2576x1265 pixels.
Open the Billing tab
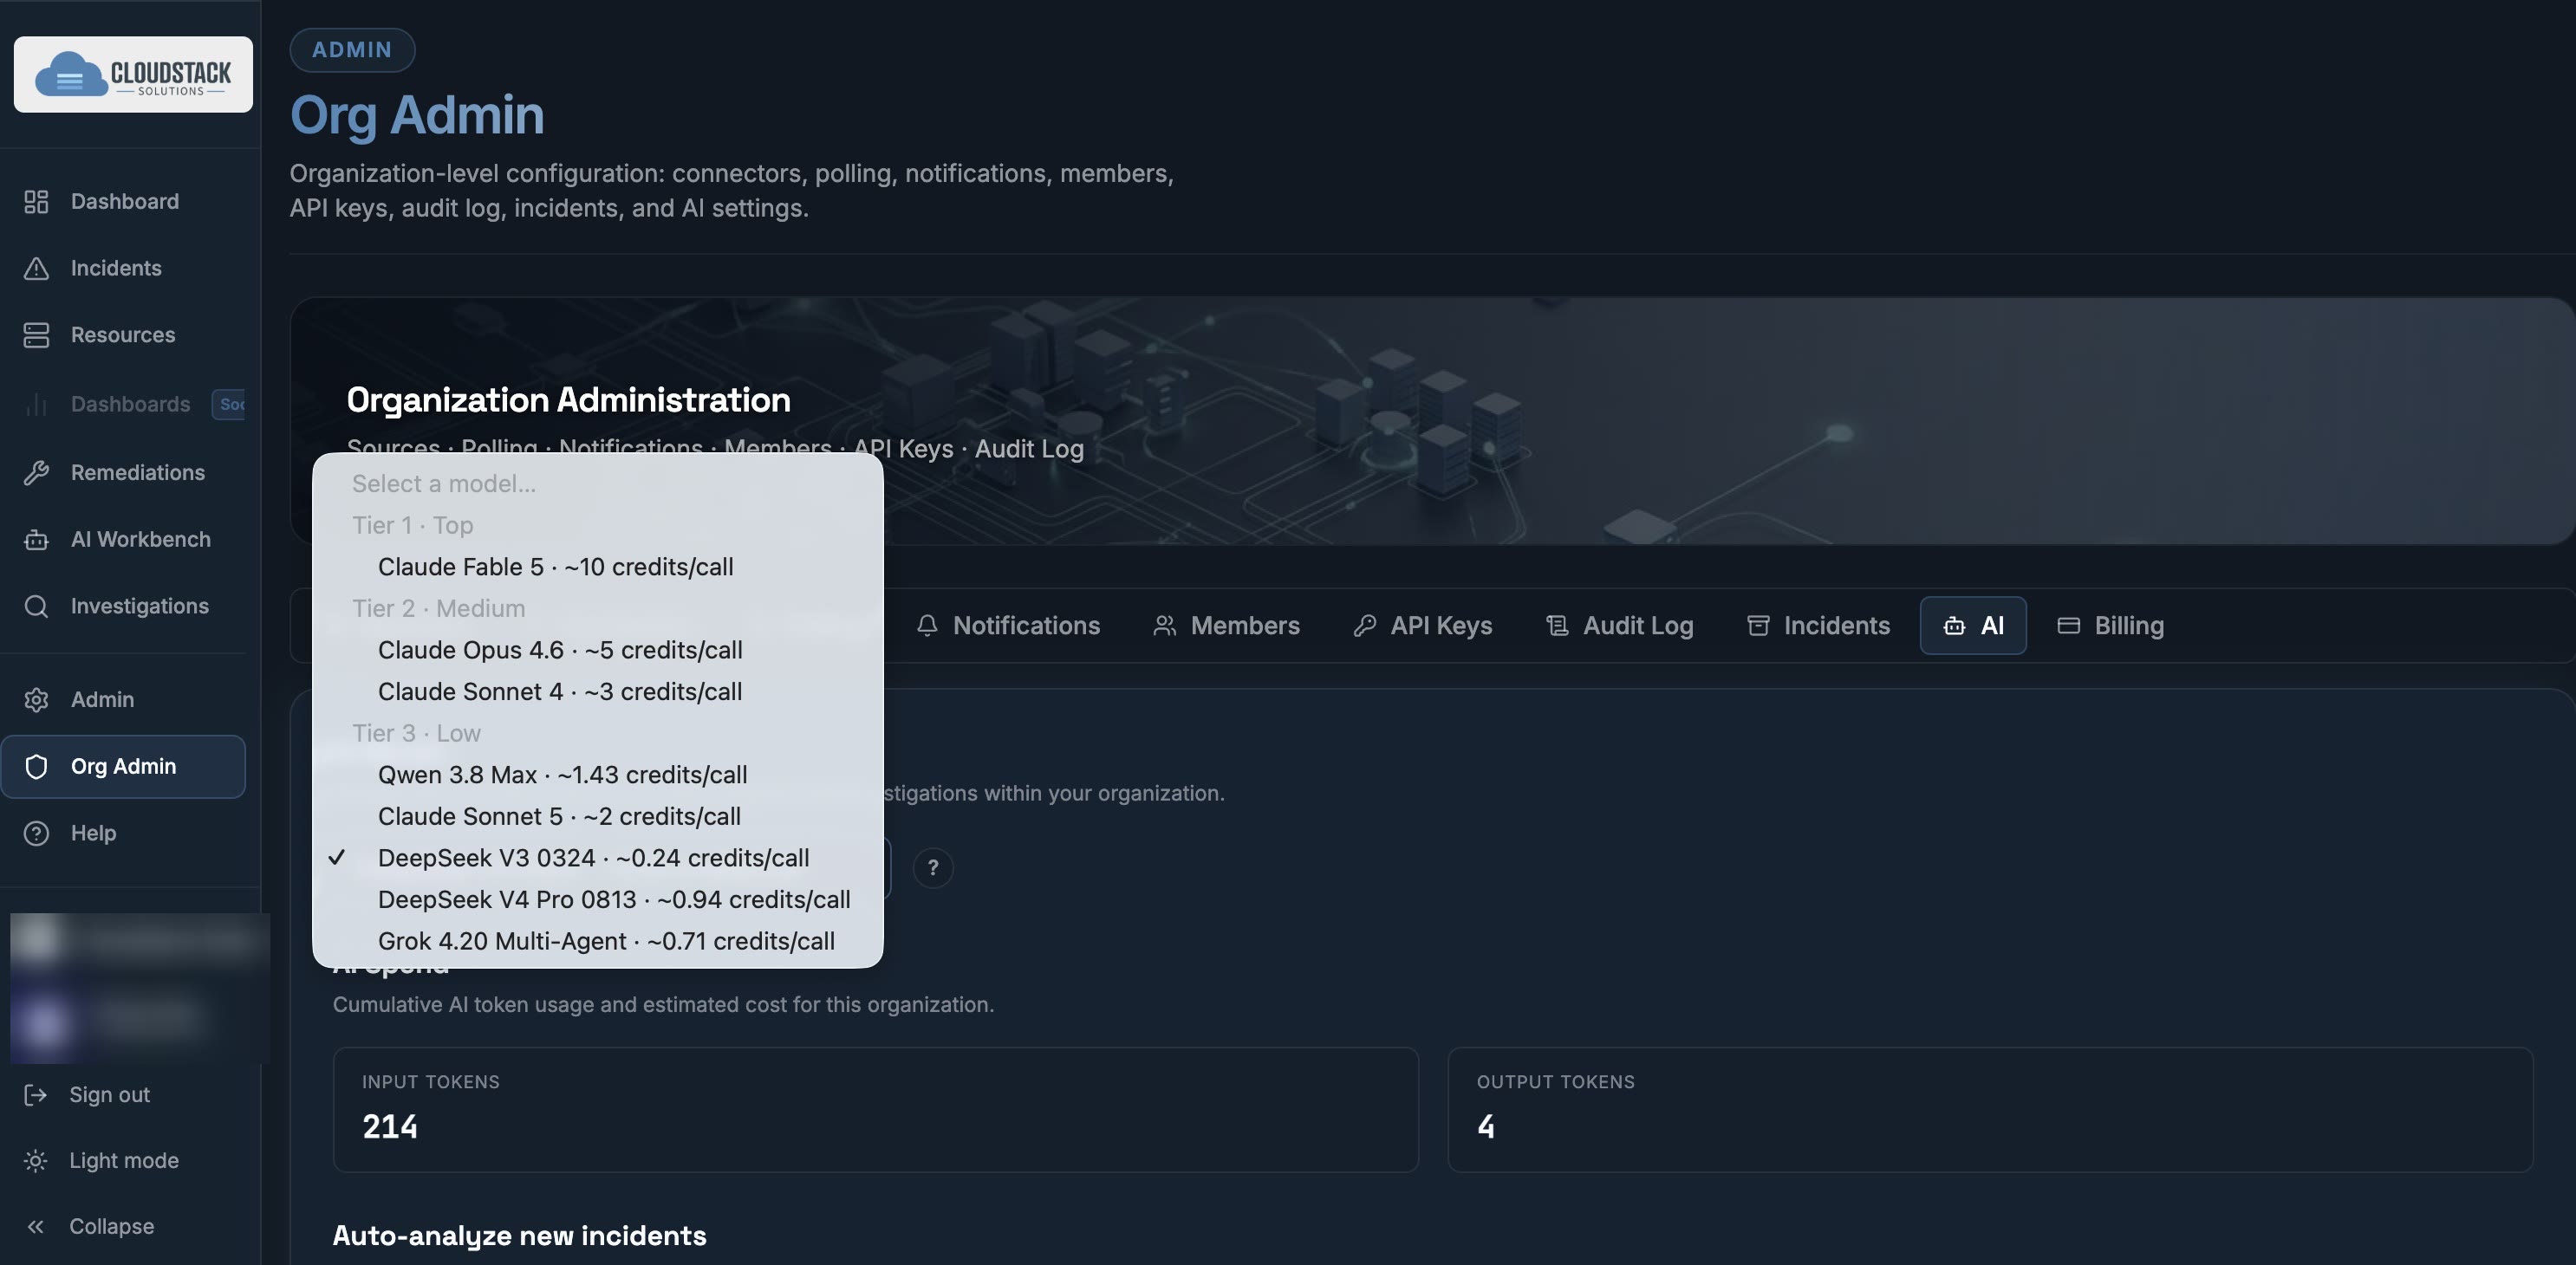(2110, 626)
